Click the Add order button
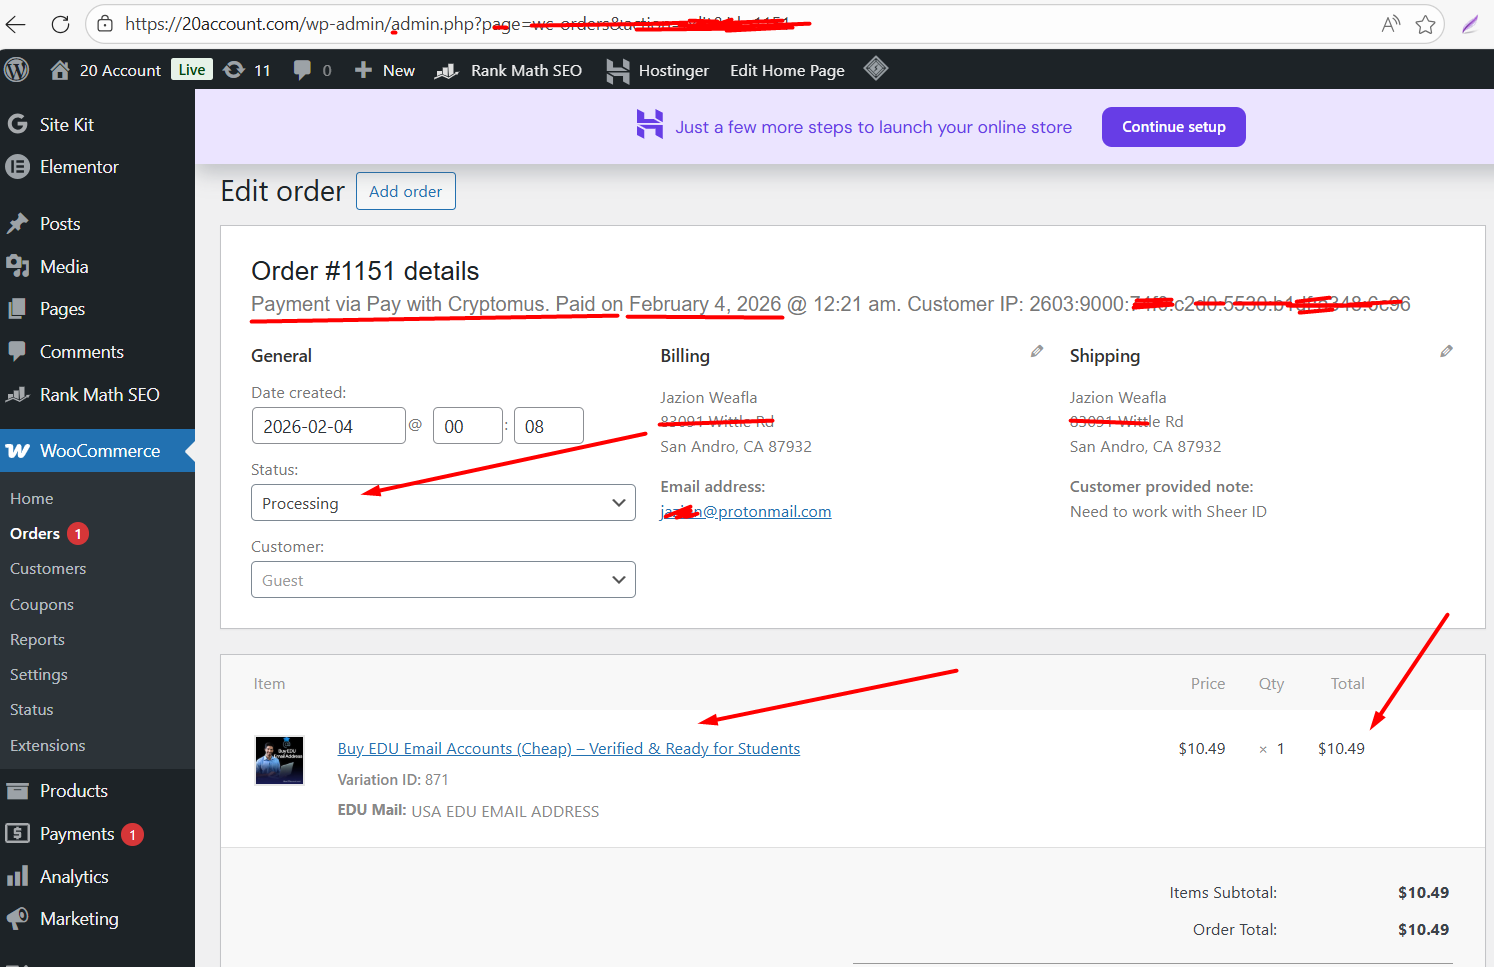1494x967 pixels. (405, 191)
